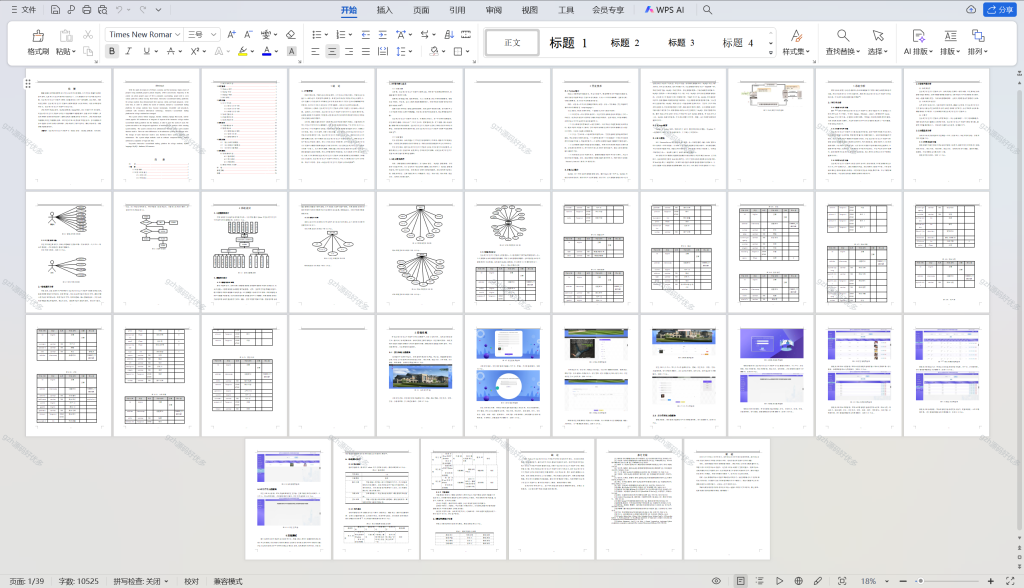The image size is (1024, 588).
Task: Toggle center paragraph alignment
Action: coord(332,51)
